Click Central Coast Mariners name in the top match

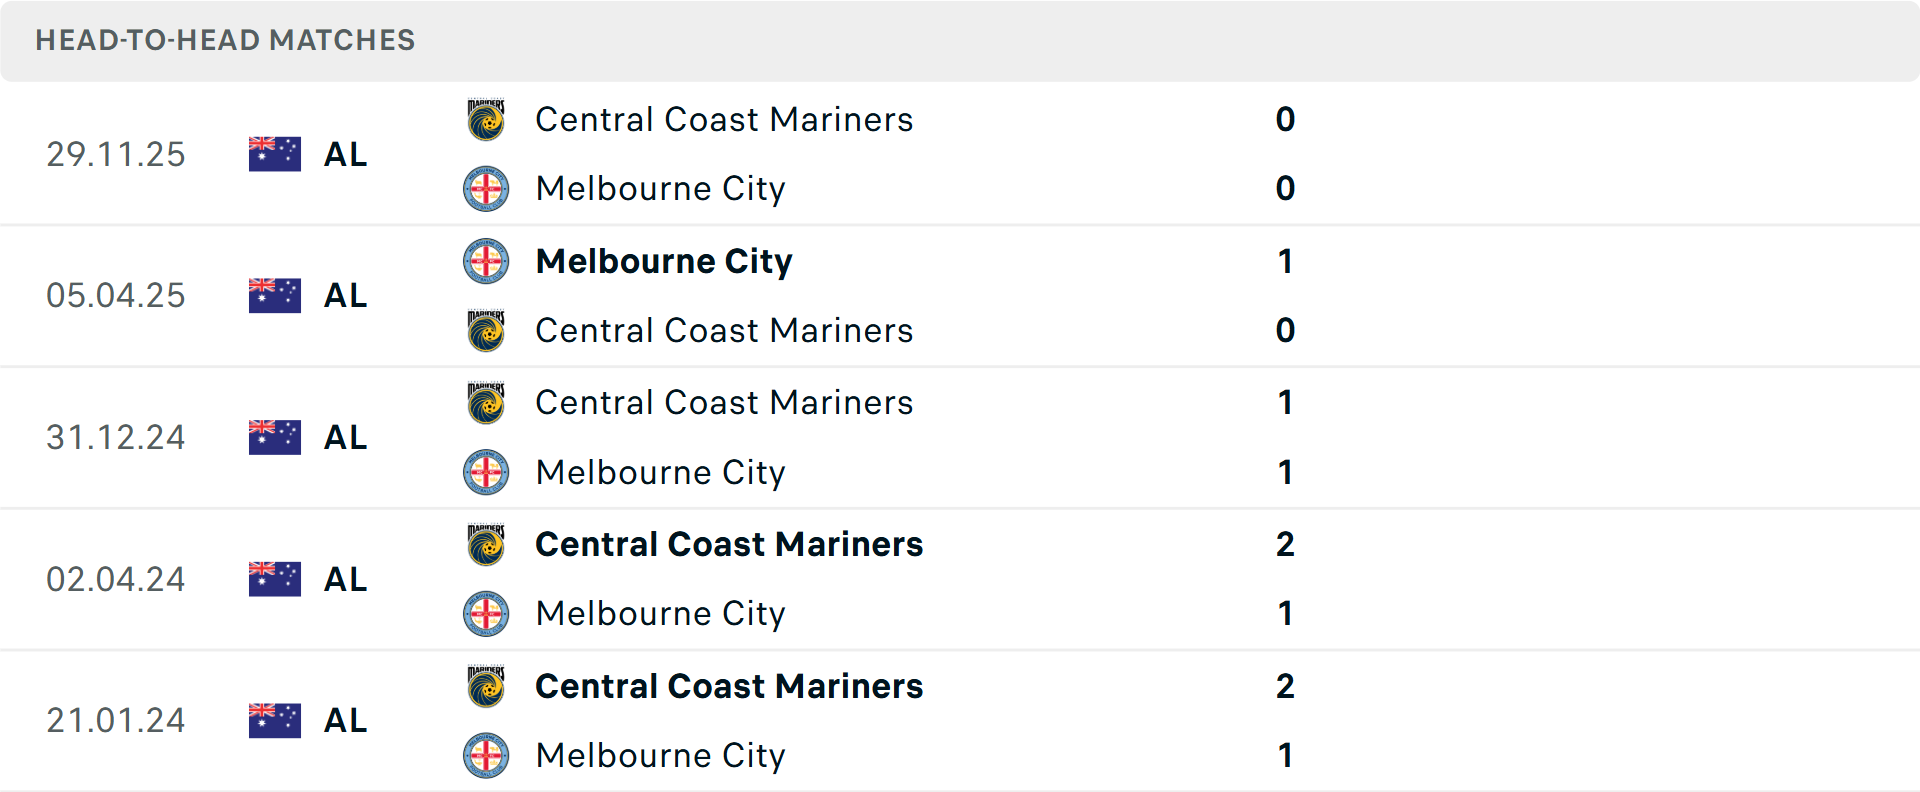click(x=724, y=120)
